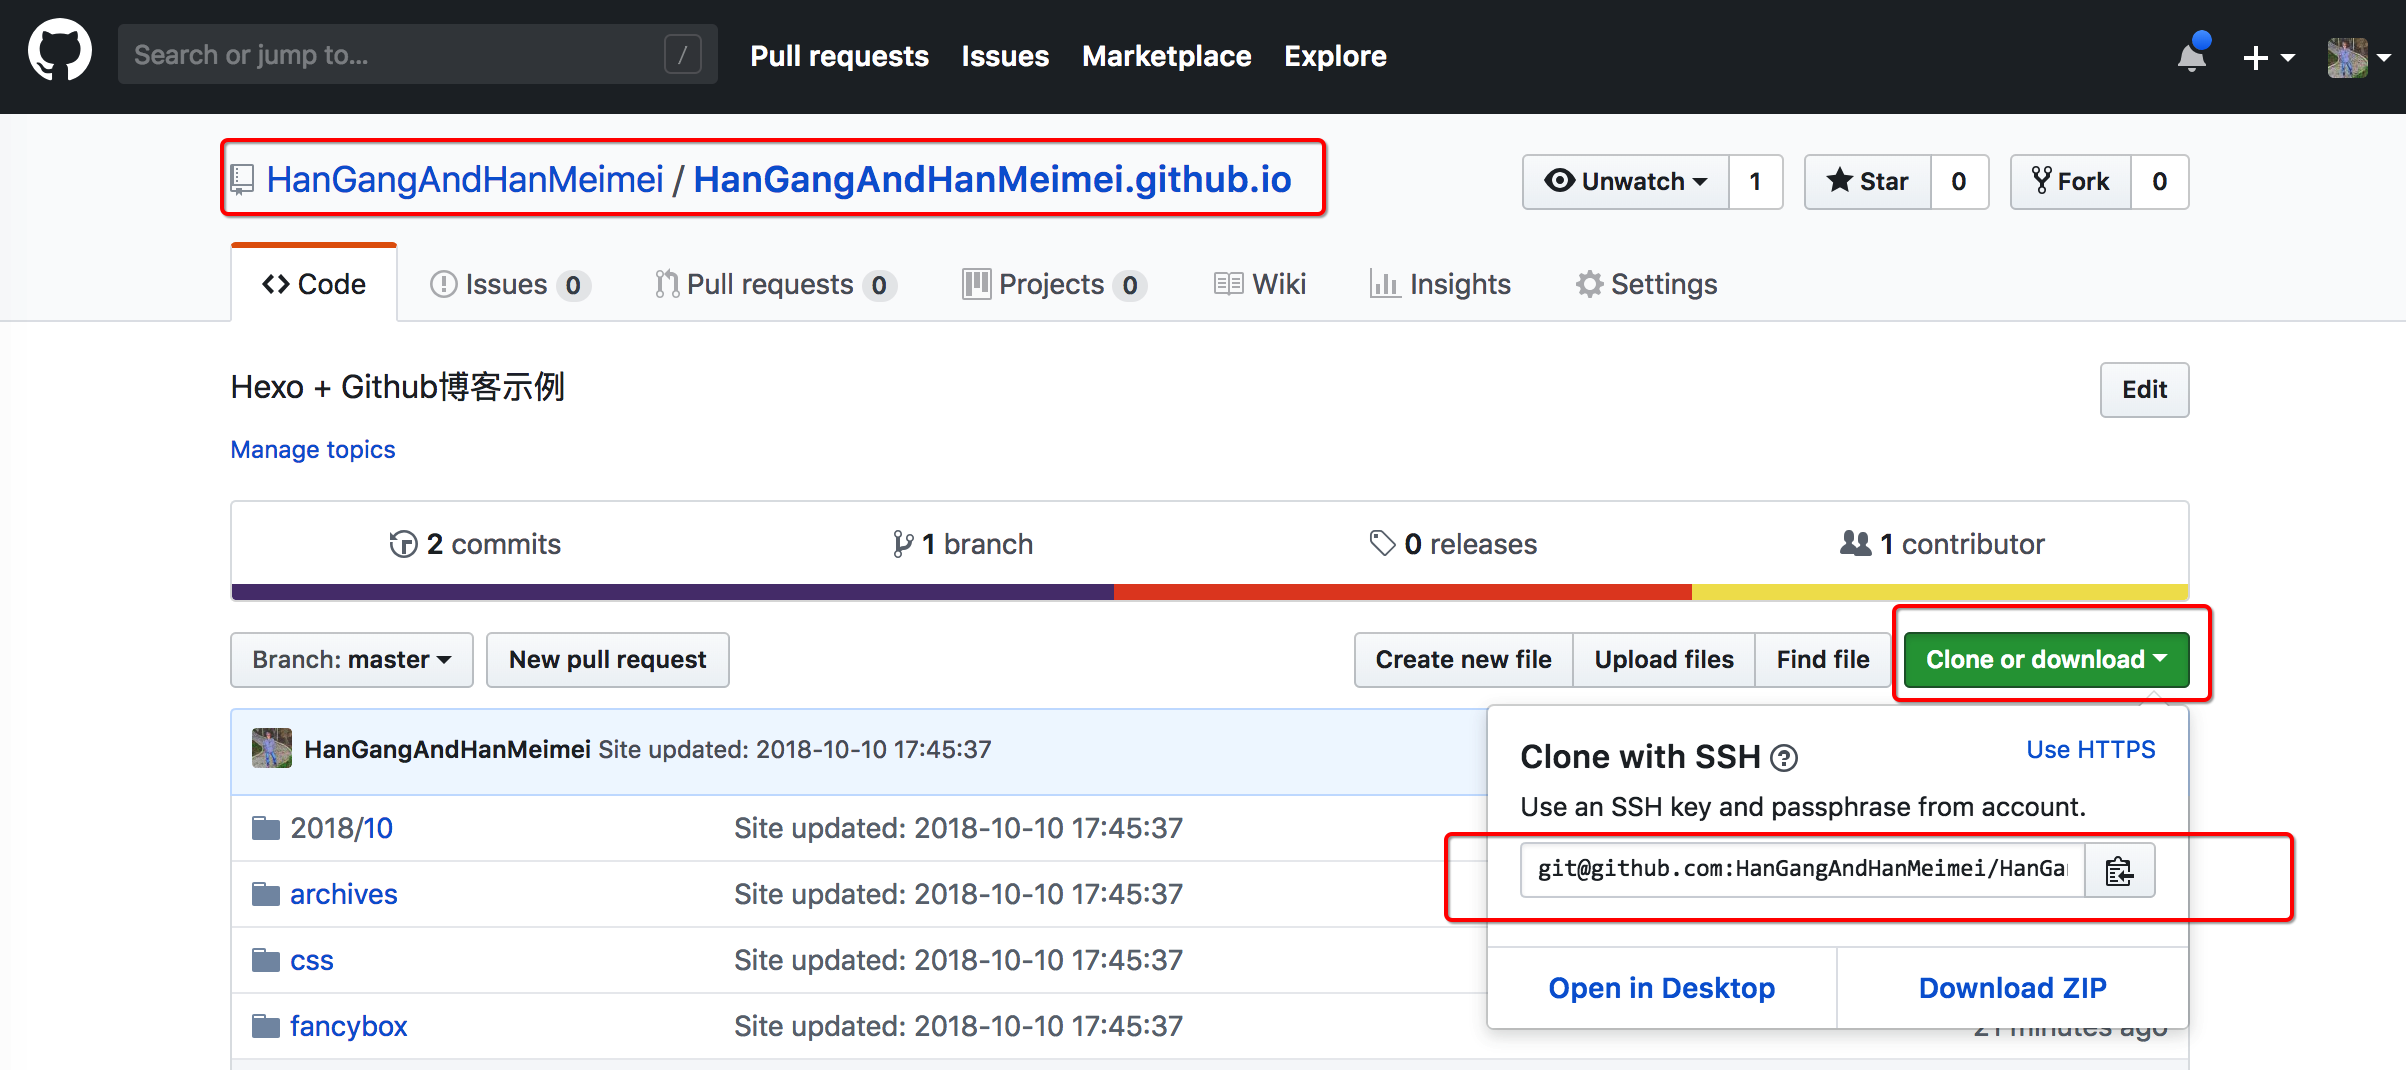This screenshot has height=1070, width=2406.
Task: Switch to the Issues tab
Action: 510,285
